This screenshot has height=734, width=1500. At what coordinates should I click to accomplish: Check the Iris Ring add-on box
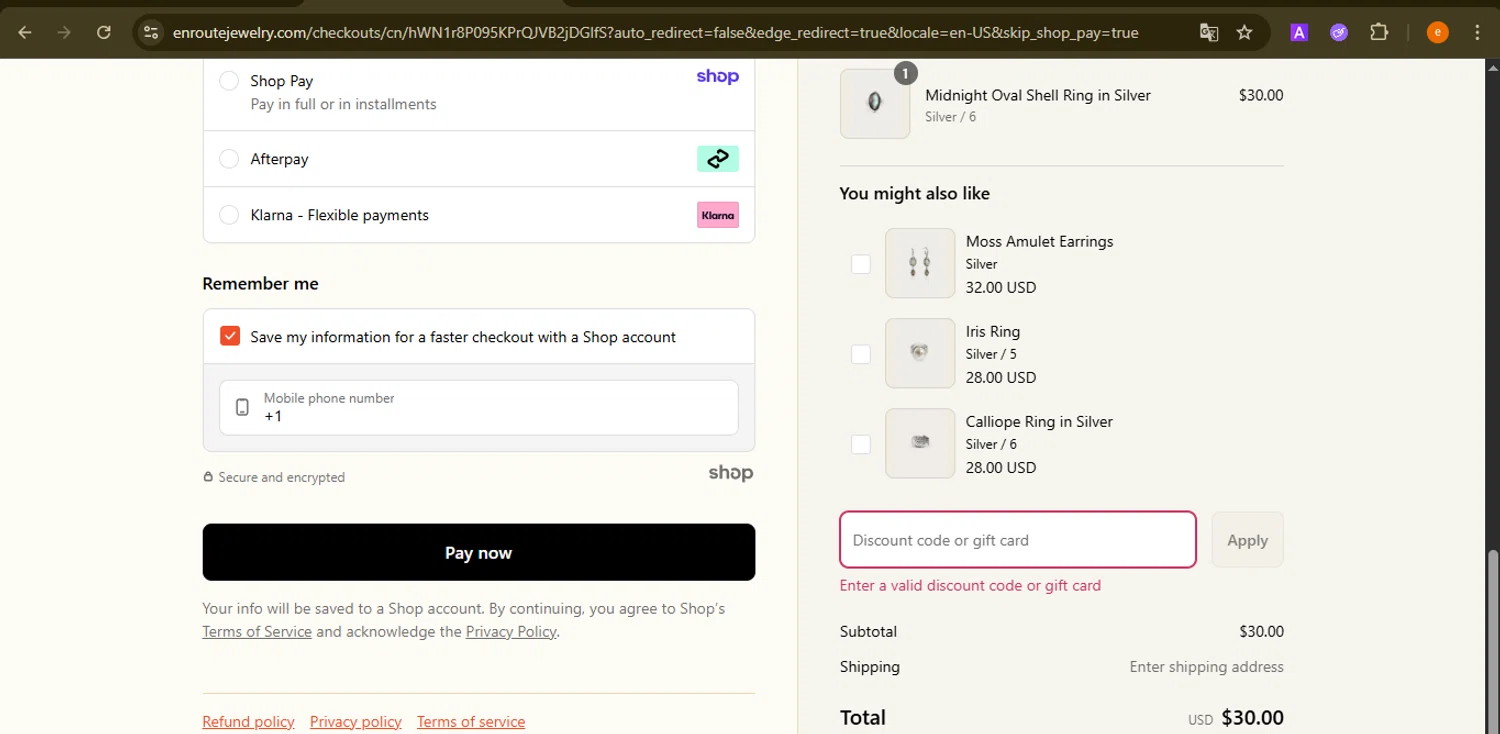coord(860,354)
